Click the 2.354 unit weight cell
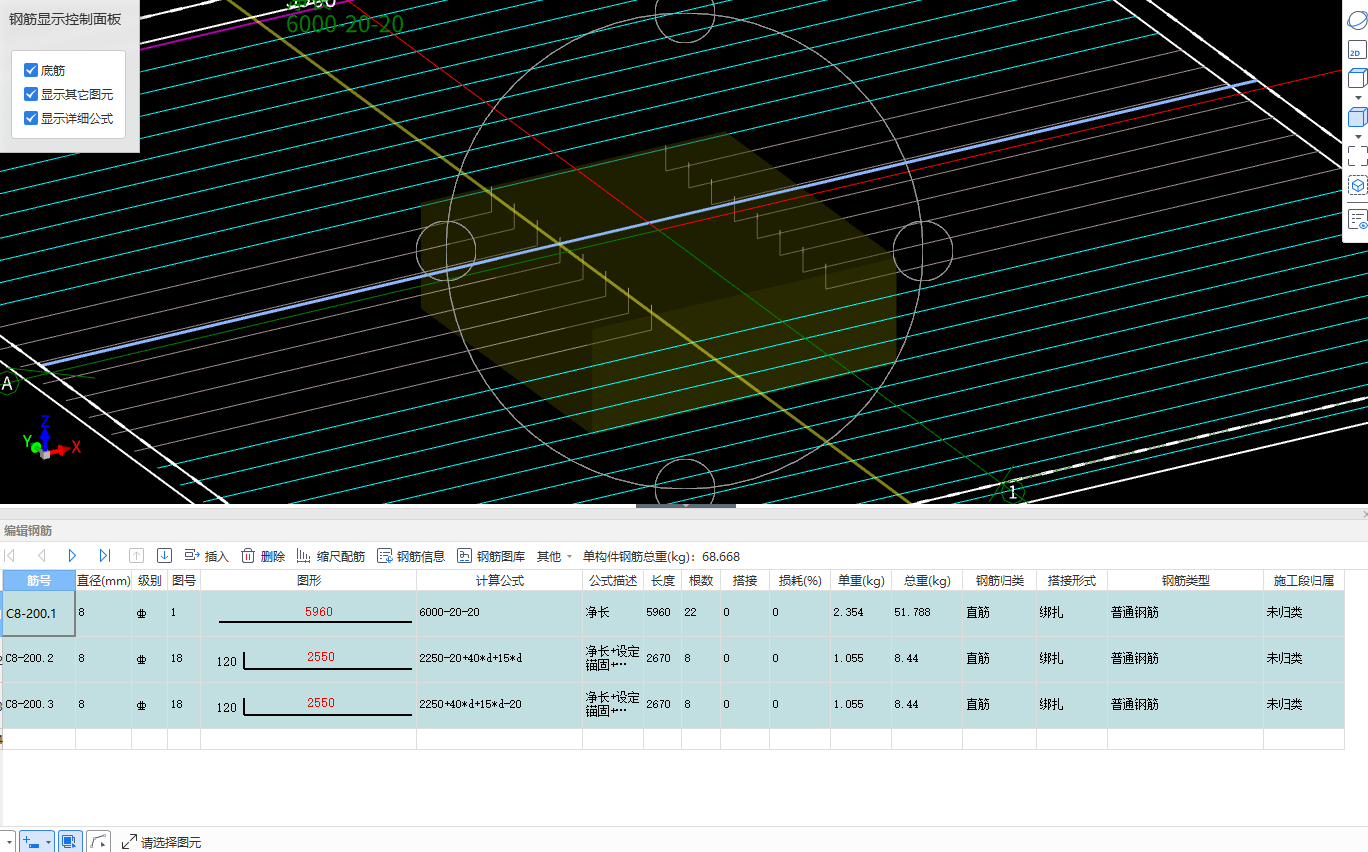Image resolution: width=1368 pixels, height=852 pixels. point(861,613)
